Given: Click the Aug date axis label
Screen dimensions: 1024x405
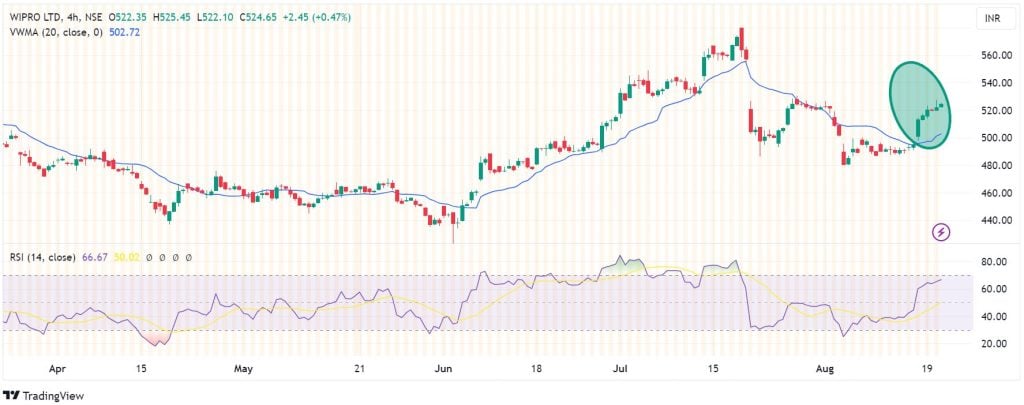Looking at the screenshot, I should [x=825, y=368].
